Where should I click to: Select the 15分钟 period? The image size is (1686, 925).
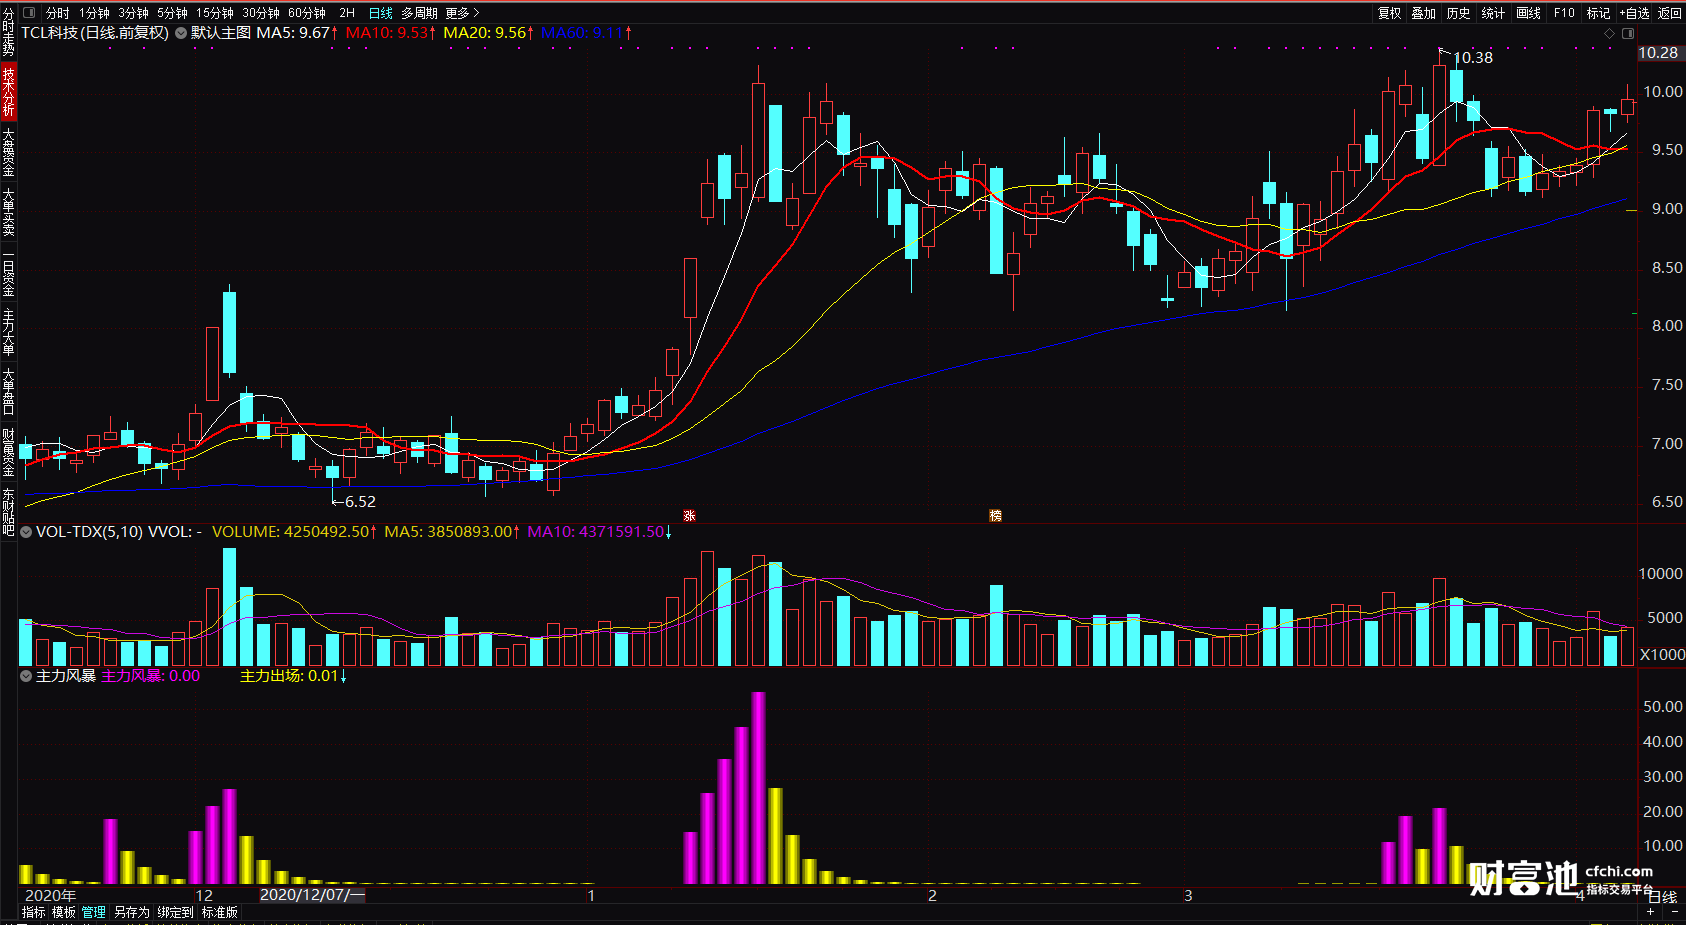[214, 13]
